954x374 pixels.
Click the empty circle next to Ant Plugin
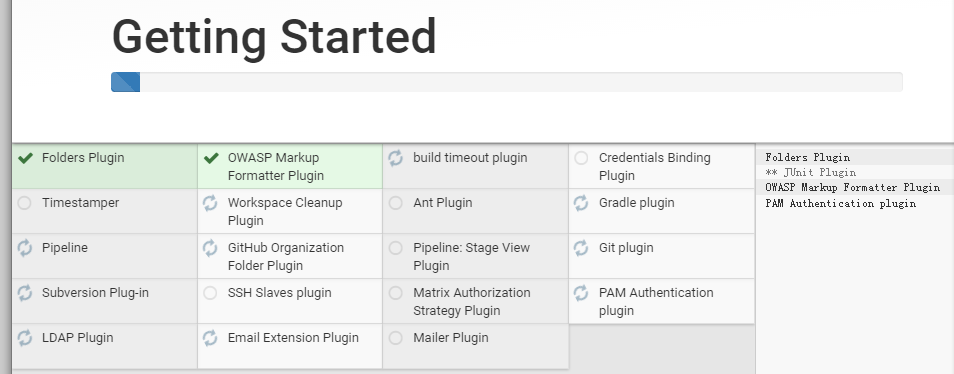[x=395, y=203]
